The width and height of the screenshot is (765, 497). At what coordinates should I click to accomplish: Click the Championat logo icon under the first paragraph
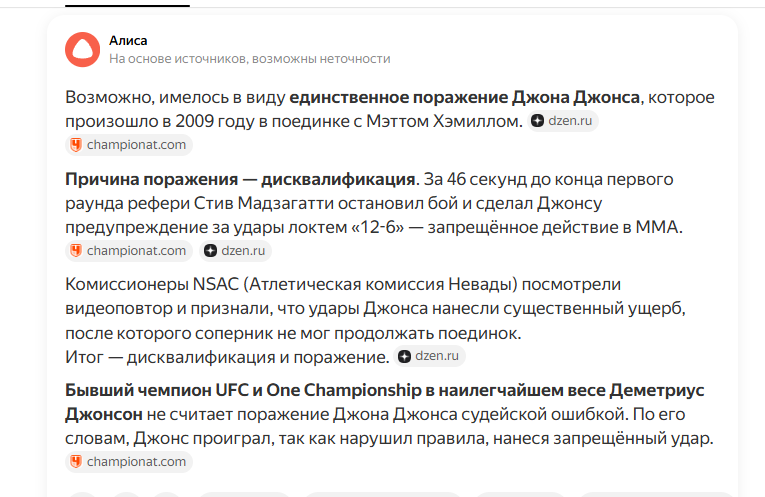75,145
